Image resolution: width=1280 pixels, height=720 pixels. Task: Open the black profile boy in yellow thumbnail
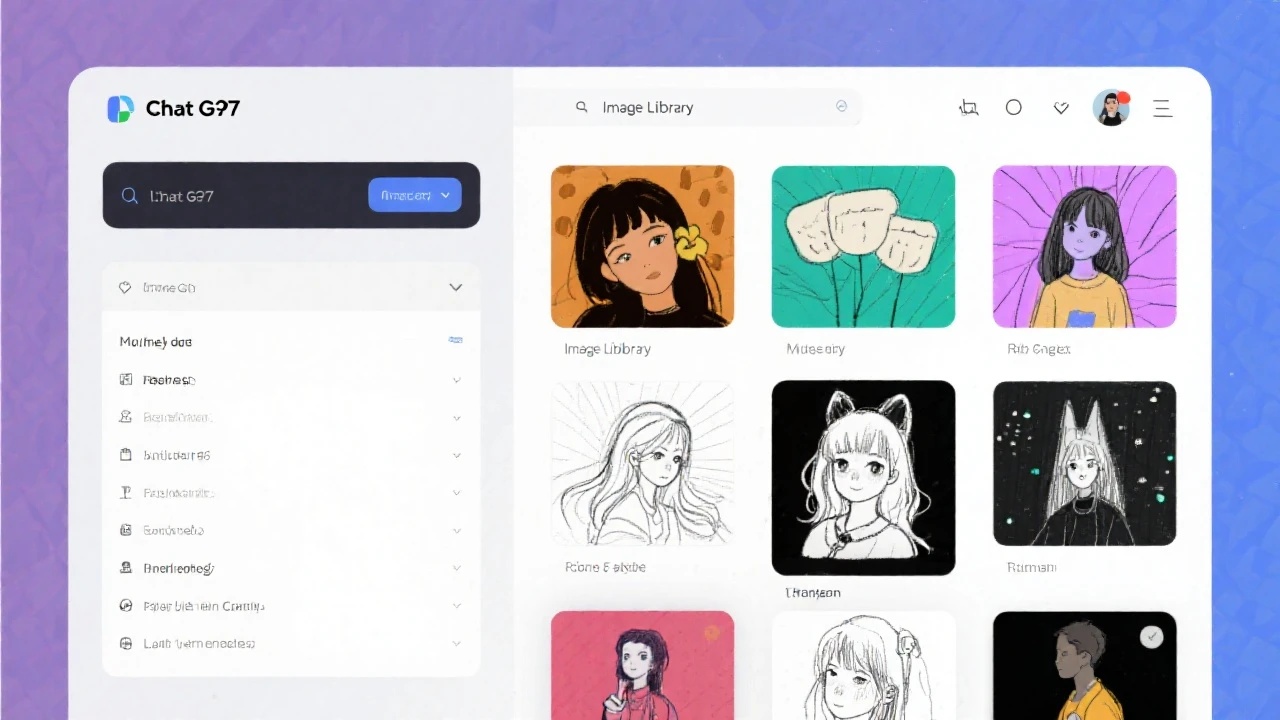pos(1084,665)
